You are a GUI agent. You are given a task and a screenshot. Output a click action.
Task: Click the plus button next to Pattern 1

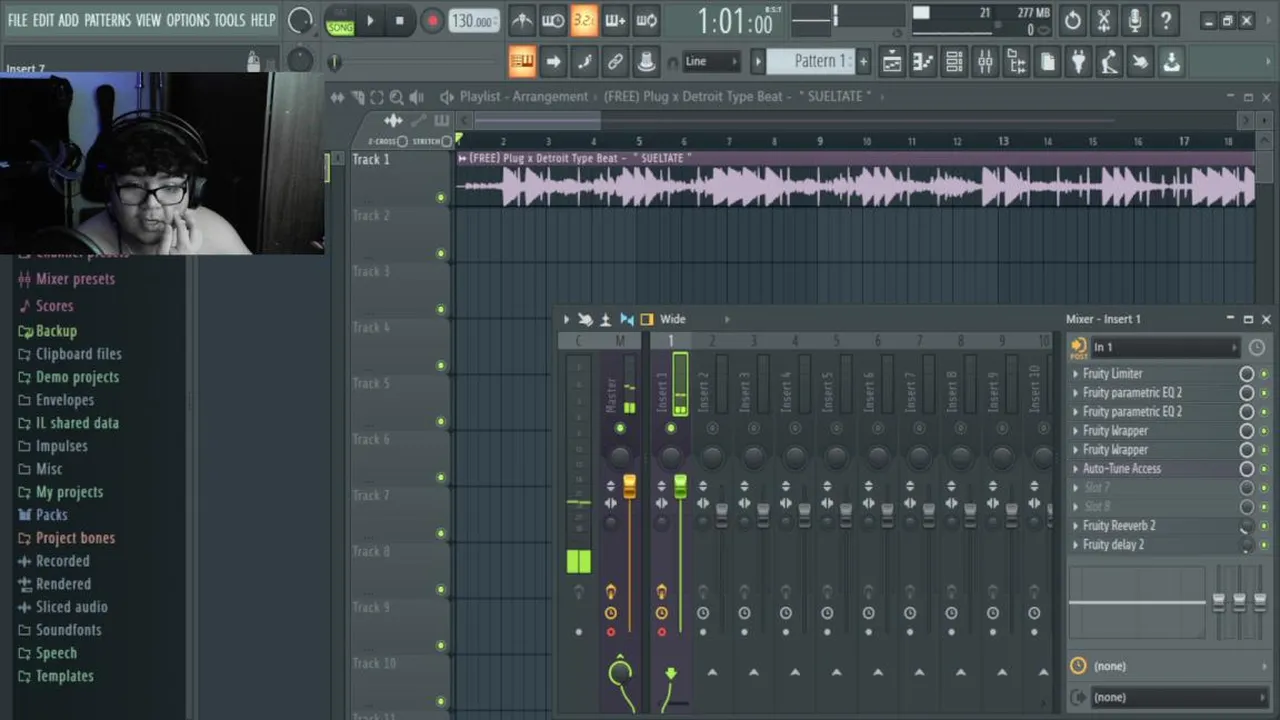[x=863, y=62]
